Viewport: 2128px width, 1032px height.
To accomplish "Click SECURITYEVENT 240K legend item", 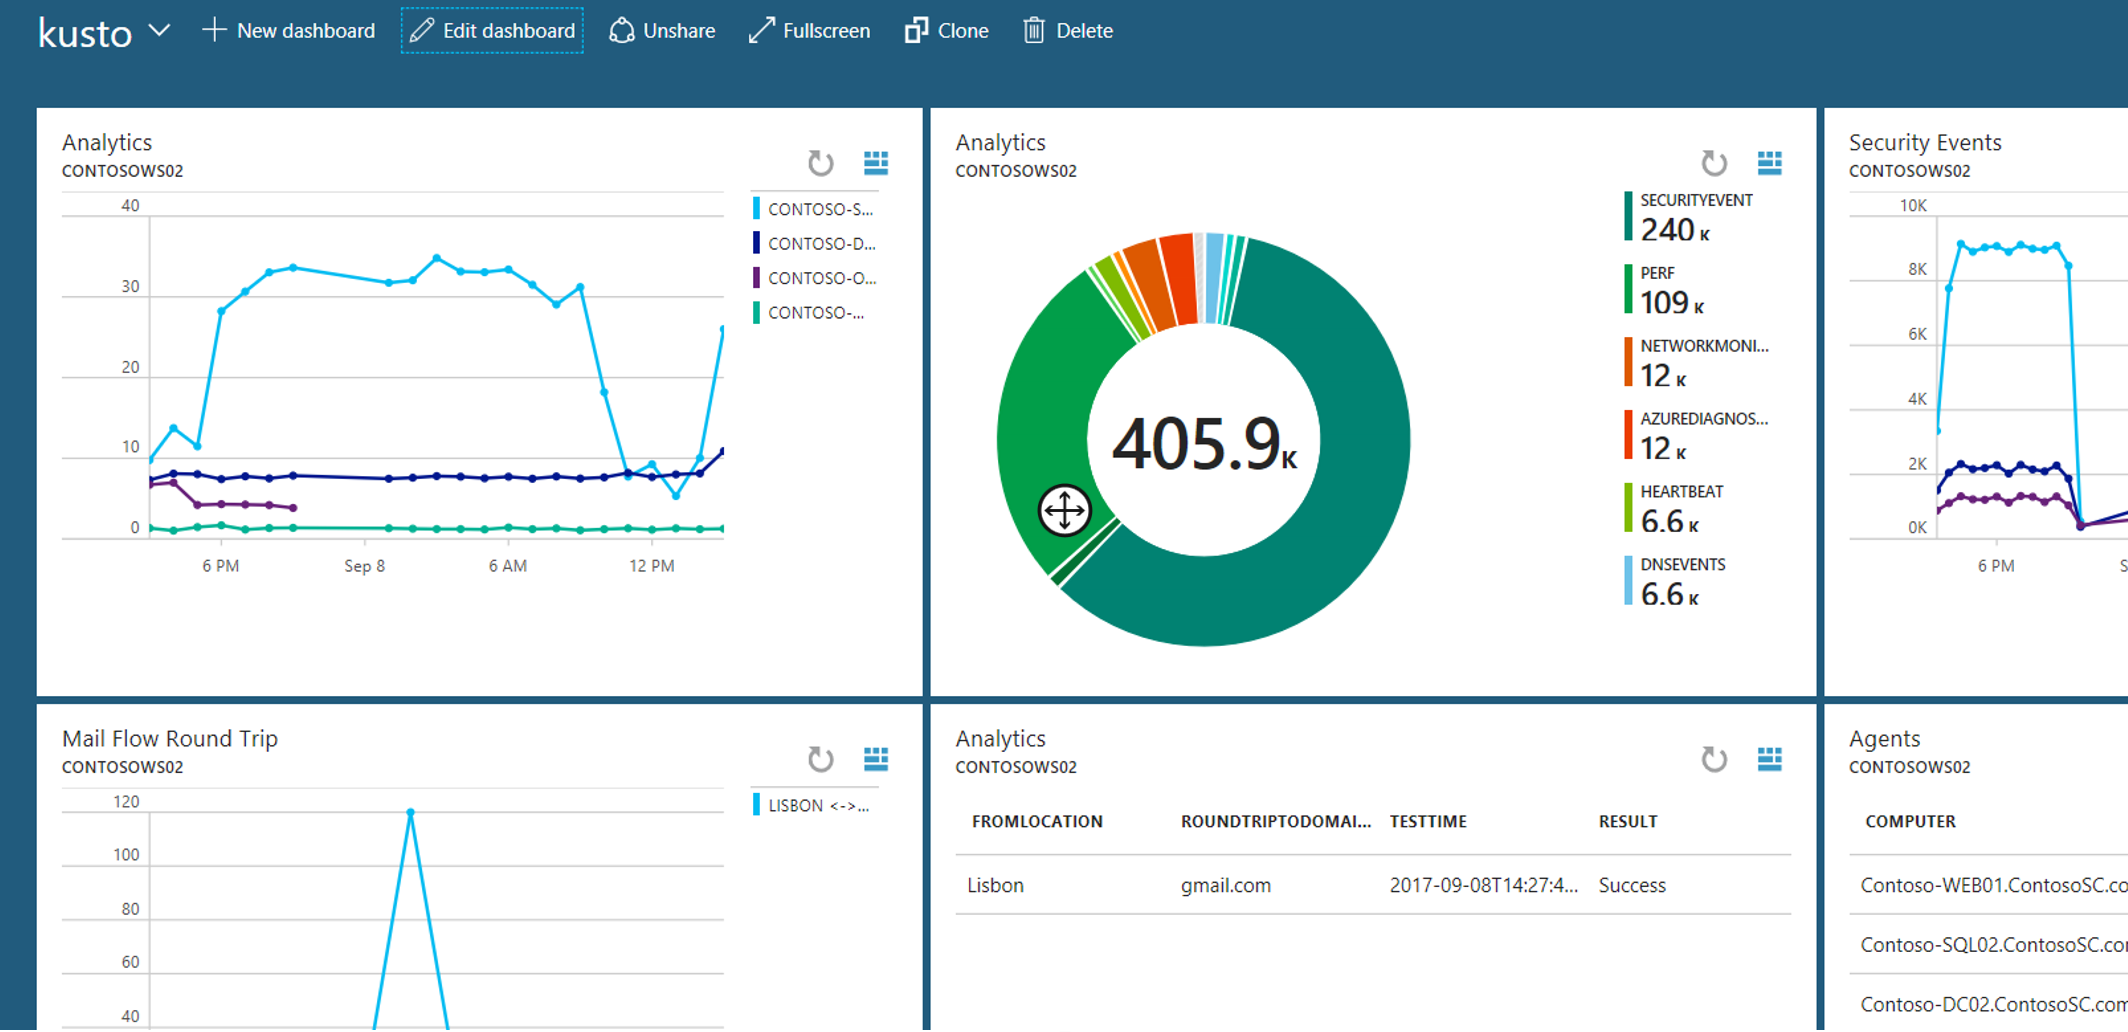I will click(1689, 218).
